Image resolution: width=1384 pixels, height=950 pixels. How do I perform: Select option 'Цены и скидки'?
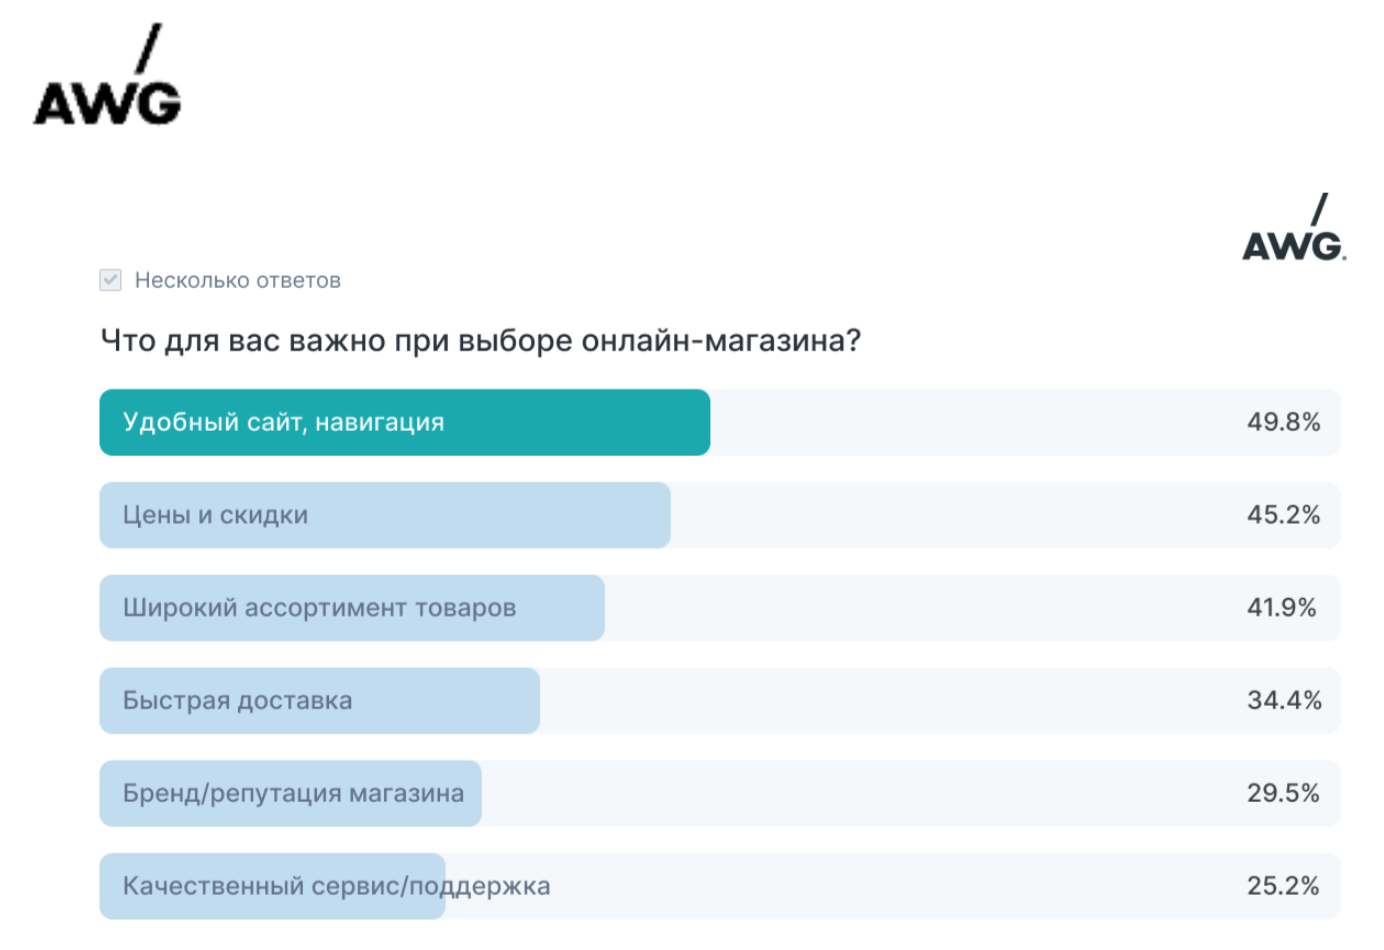[215, 515]
